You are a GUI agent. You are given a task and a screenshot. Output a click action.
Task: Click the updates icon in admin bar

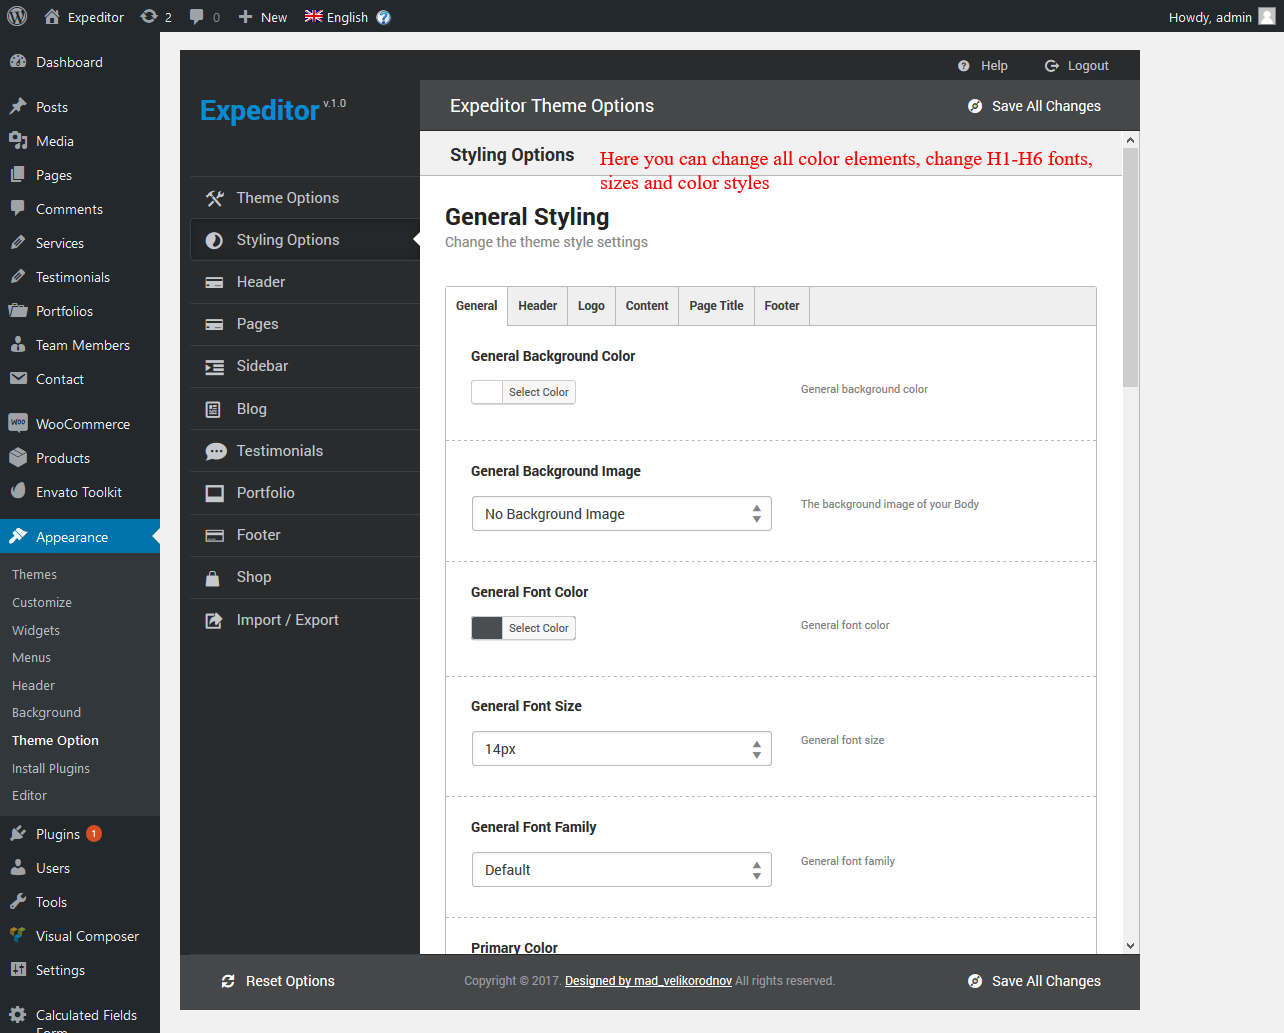(149, 16)
